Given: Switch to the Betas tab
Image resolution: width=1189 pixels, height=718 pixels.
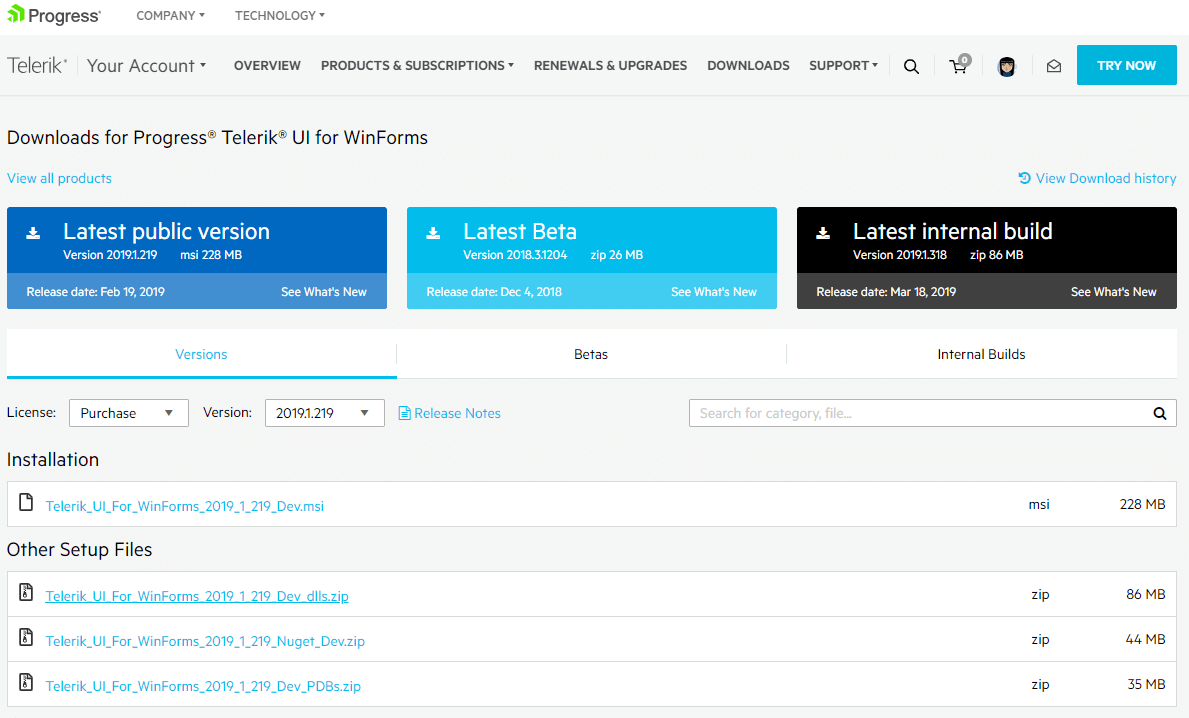Looking at the screenshot, I should click(590, 354).
